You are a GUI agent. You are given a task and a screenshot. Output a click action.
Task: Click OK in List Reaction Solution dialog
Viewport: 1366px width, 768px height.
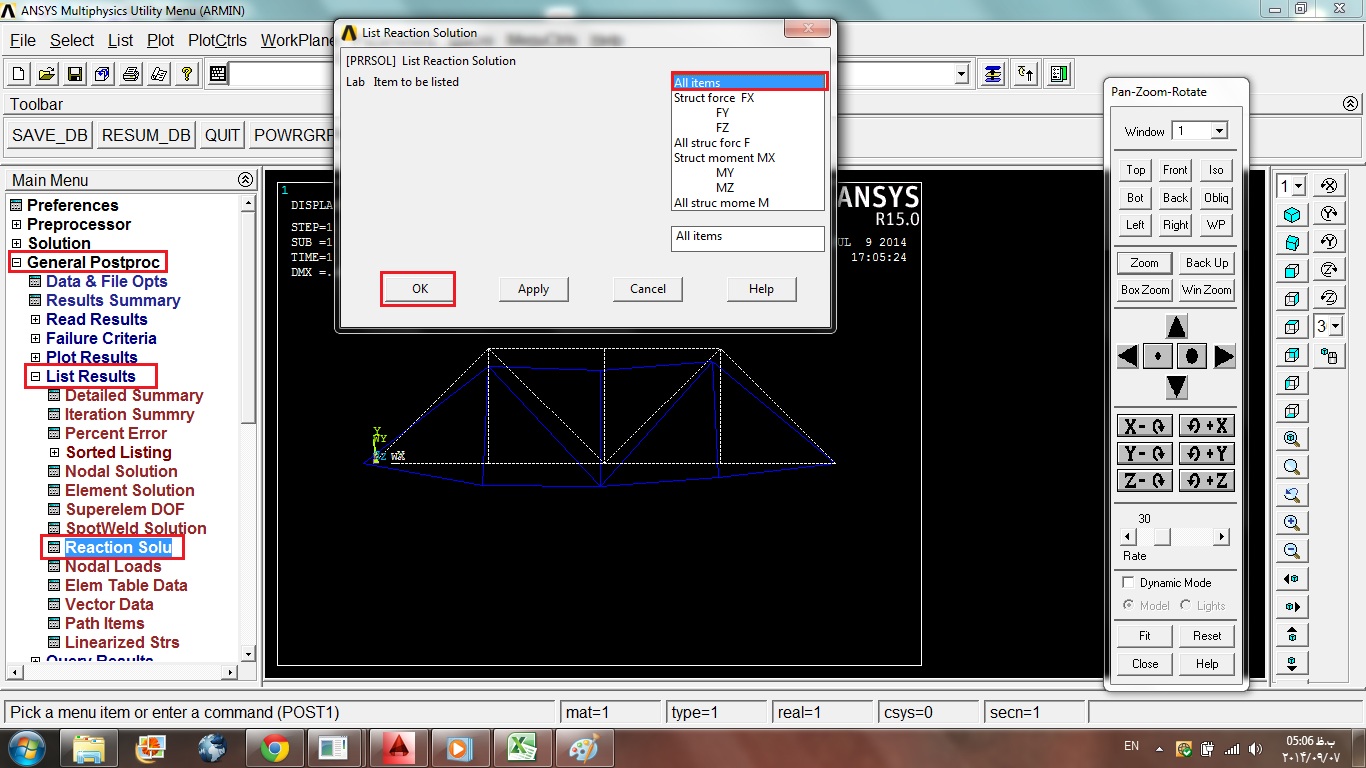419,289
